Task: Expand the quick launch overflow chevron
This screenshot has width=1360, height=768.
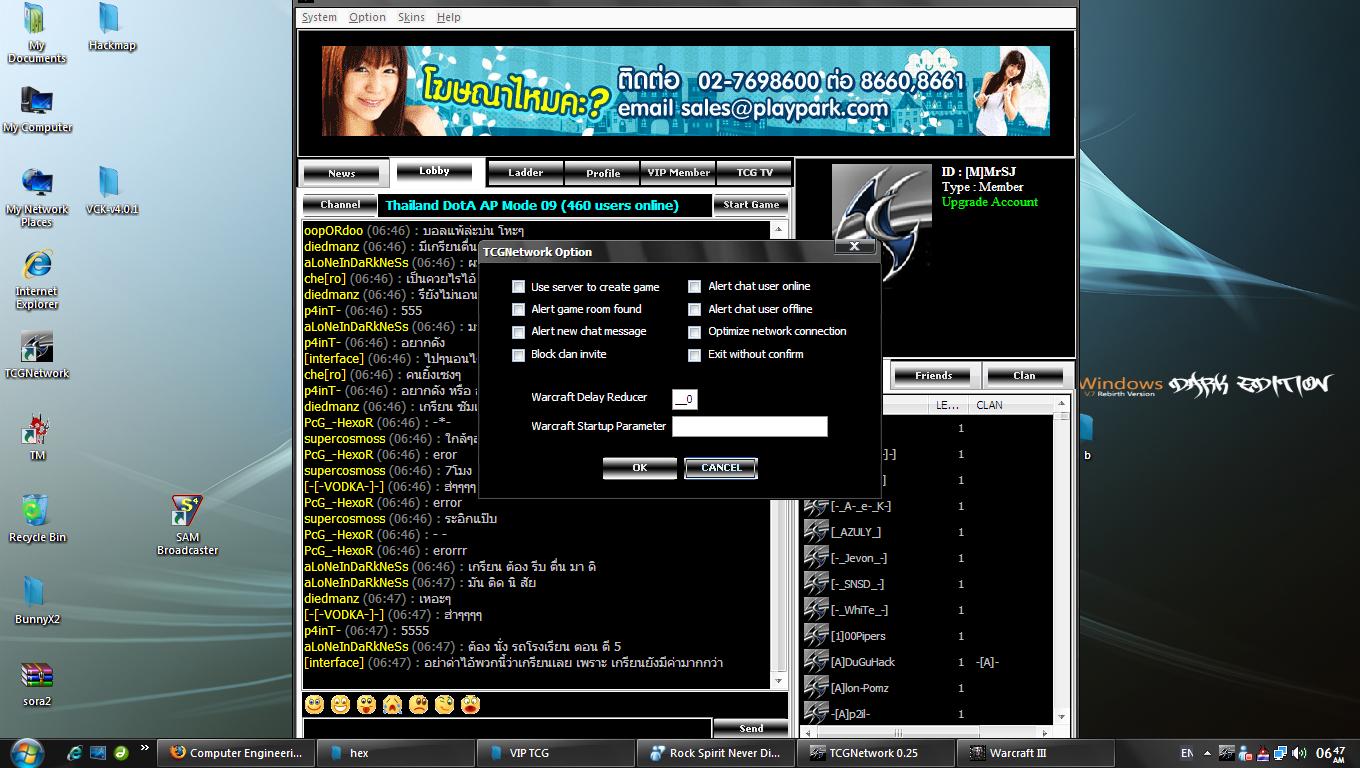Action: pyautogui.click(x=146, y=747)
